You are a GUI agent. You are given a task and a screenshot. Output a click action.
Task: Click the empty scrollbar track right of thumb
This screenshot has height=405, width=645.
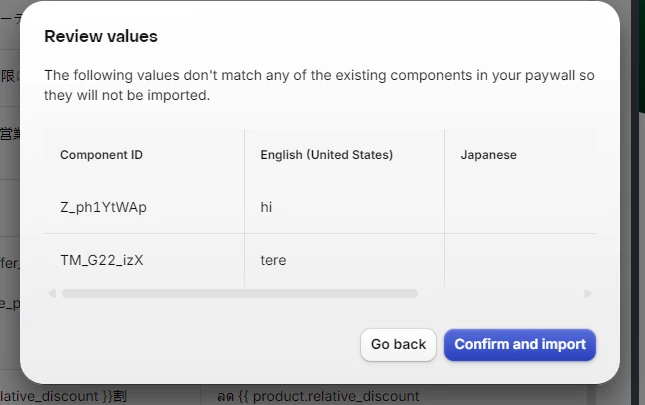pyautogui.click(x=500, y=293)
